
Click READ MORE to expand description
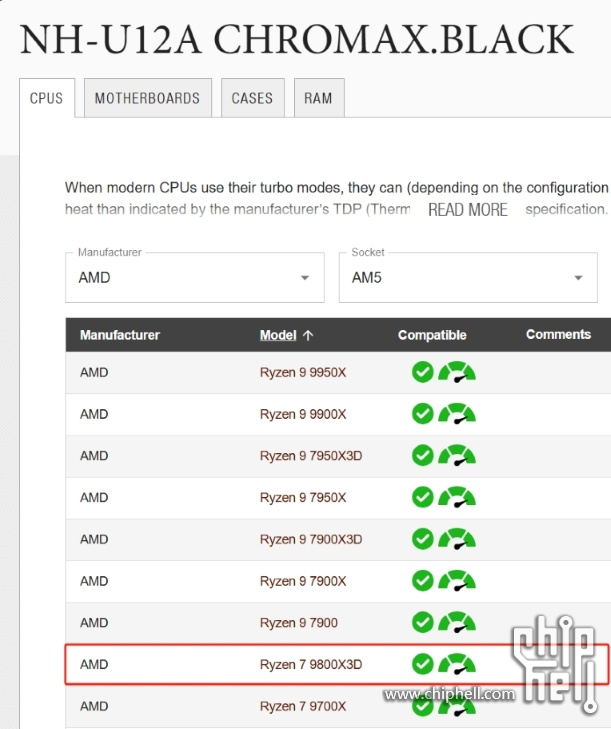tap(468, 210)
